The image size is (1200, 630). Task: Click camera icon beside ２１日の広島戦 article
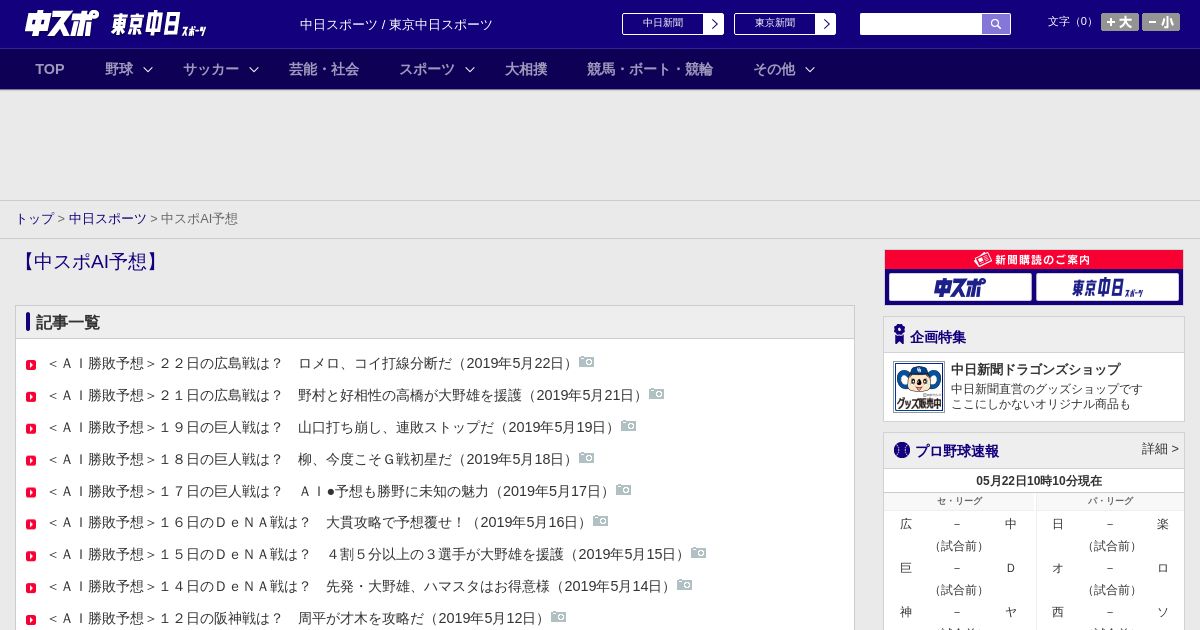click(x=657, y=394)
